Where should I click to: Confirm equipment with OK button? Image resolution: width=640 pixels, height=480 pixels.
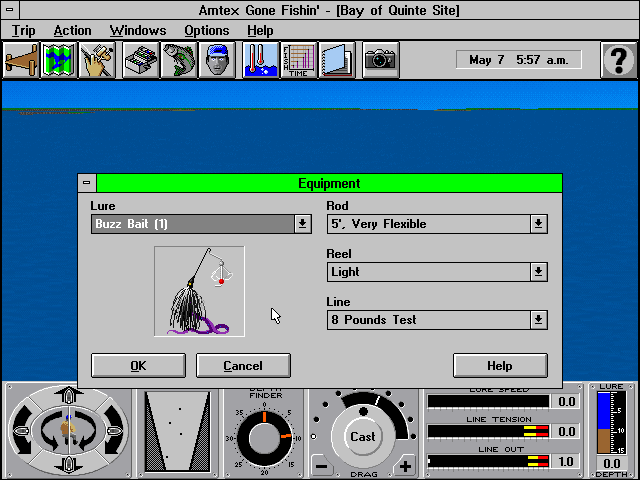(x=138, y=366)
